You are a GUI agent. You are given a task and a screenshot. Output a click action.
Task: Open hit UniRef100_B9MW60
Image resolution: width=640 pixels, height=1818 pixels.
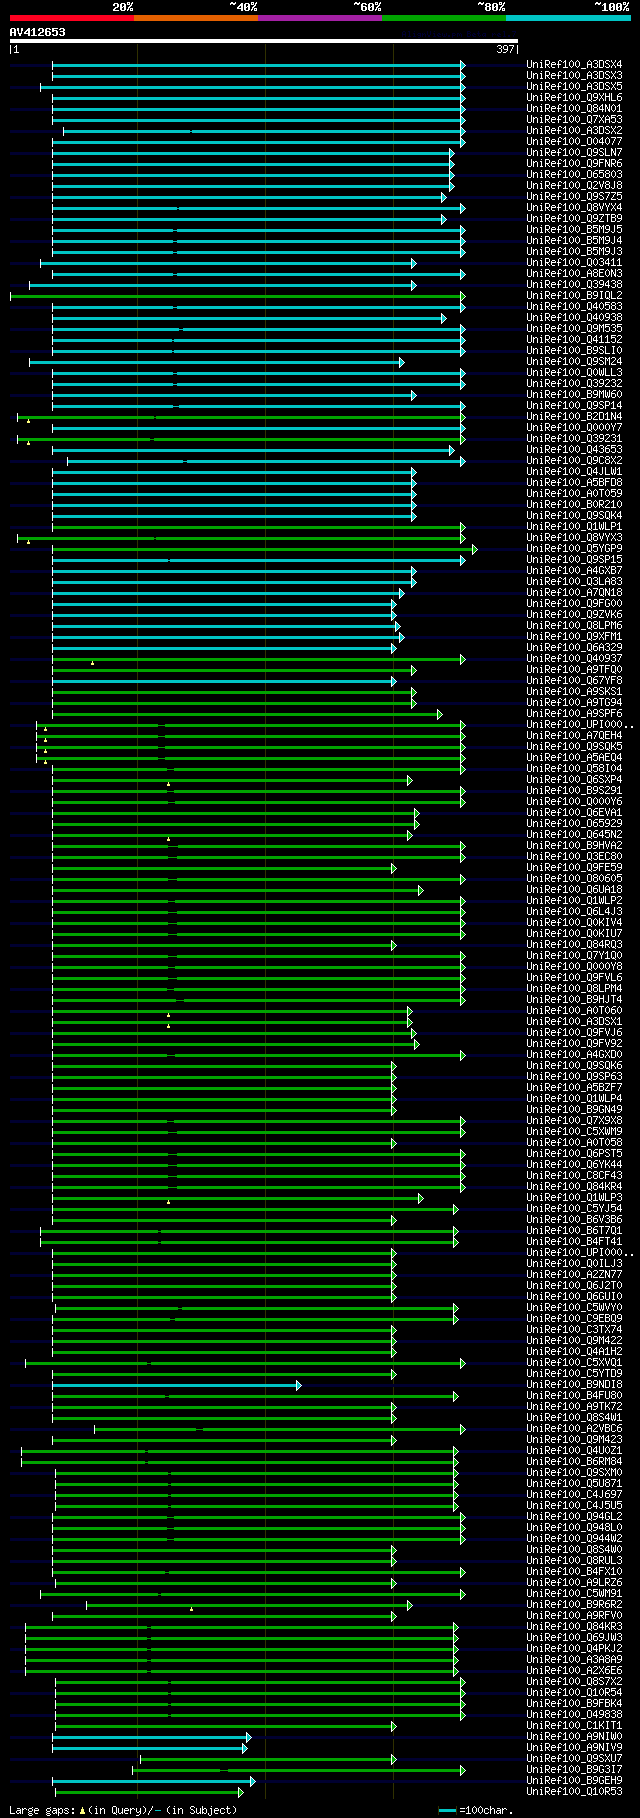574,395
